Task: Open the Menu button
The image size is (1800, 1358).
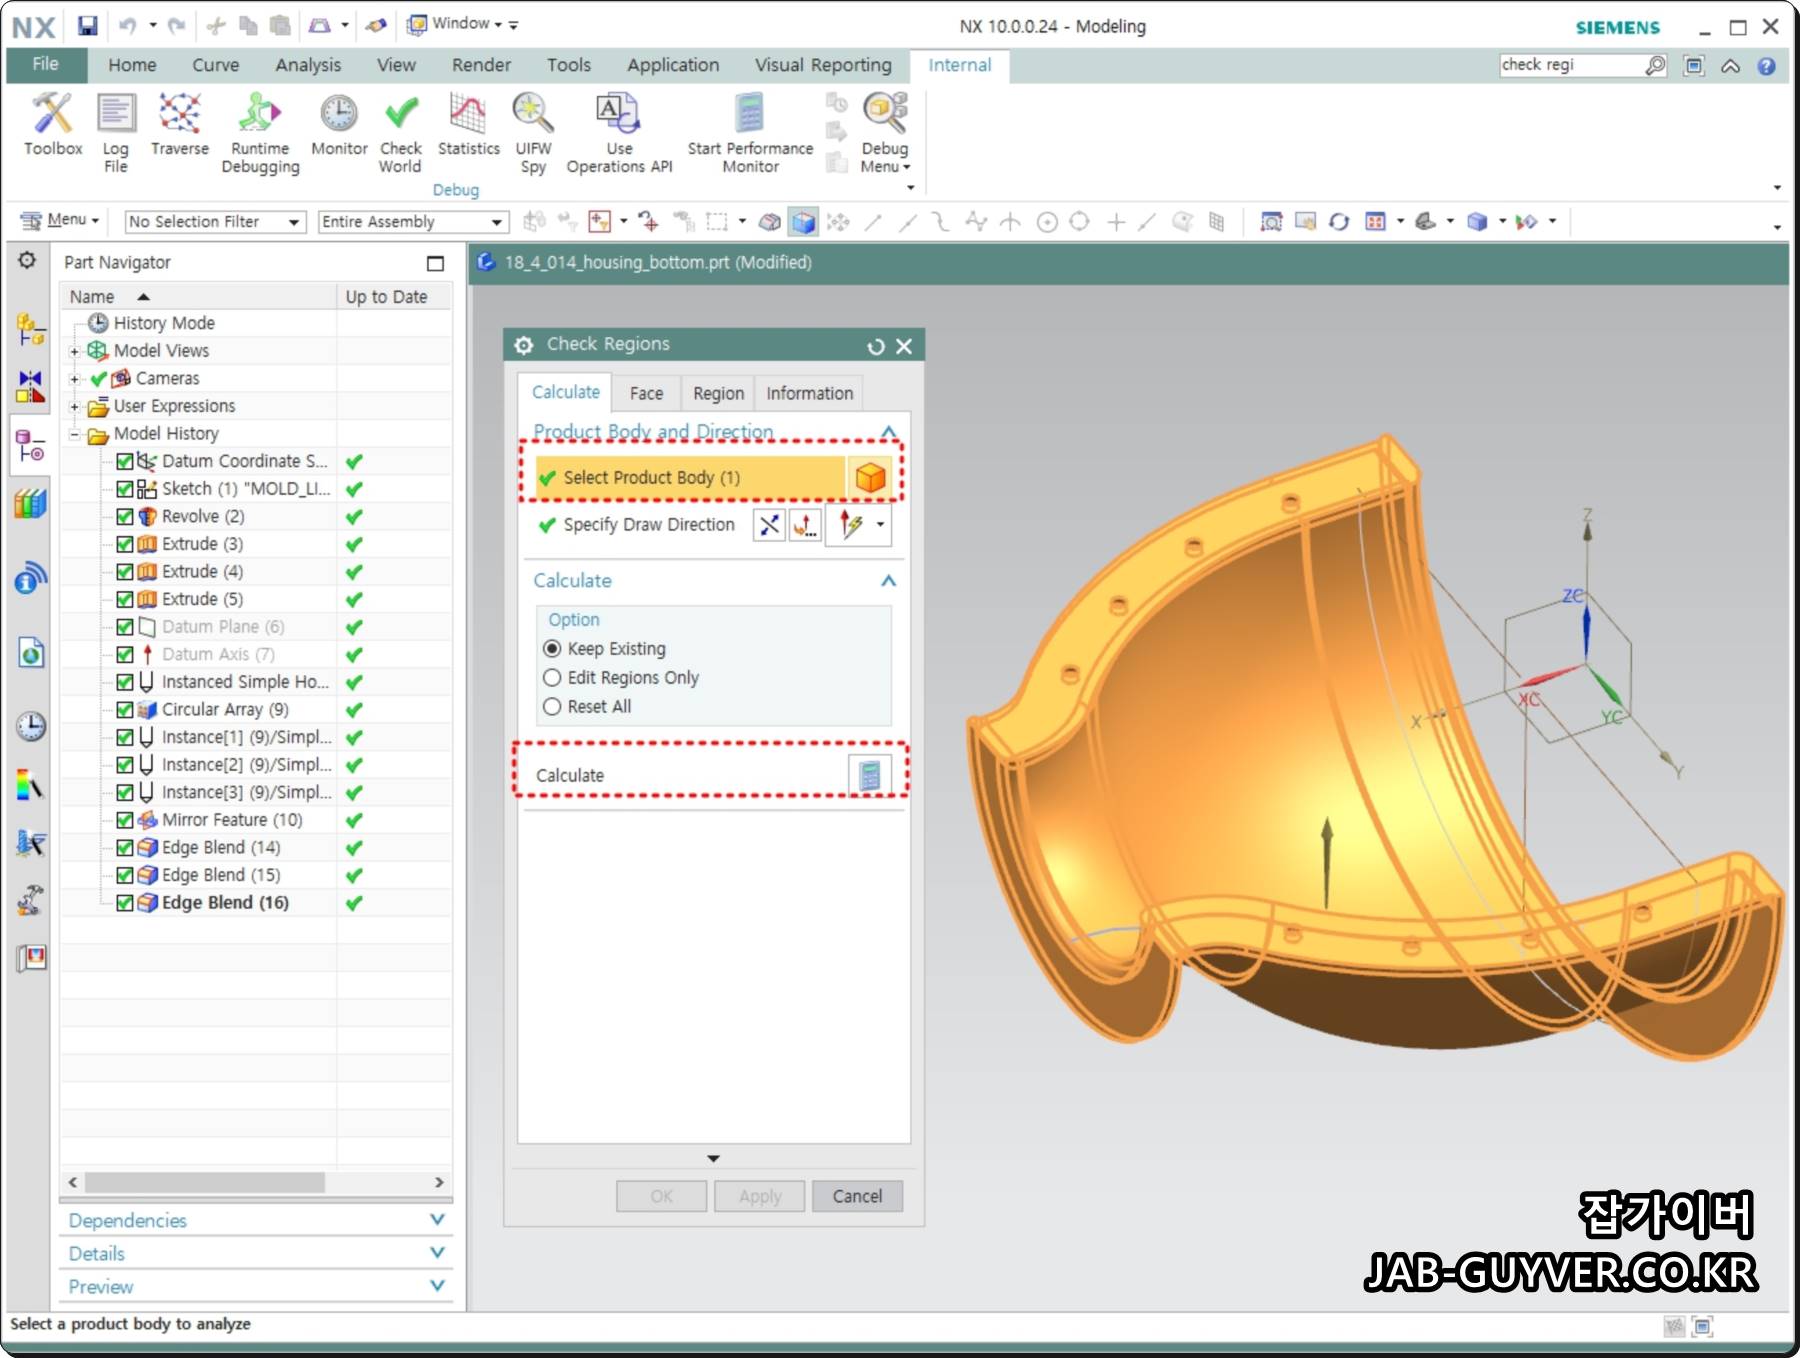Action: [x=61, y=220]
